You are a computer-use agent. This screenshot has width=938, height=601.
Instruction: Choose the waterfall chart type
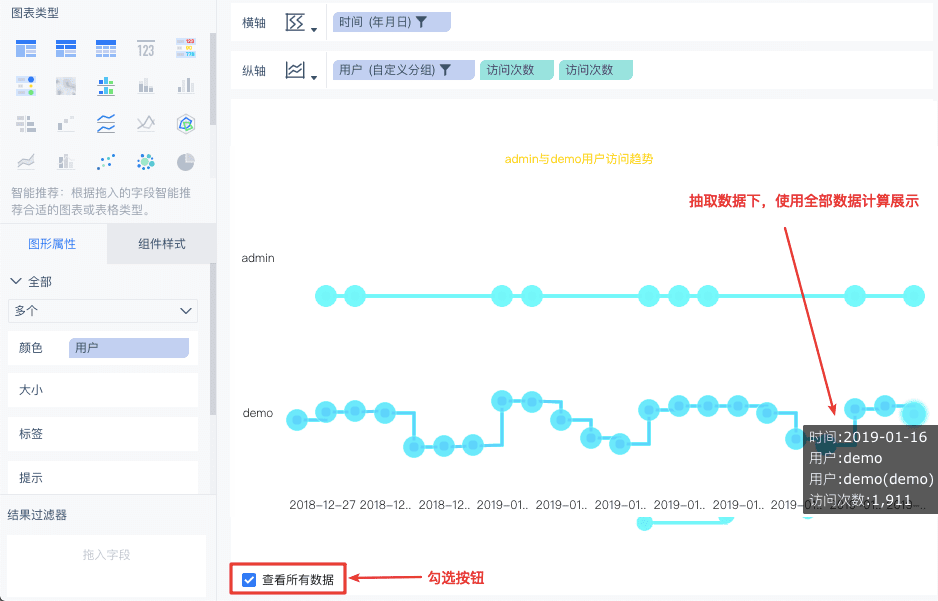coord(66,124)
